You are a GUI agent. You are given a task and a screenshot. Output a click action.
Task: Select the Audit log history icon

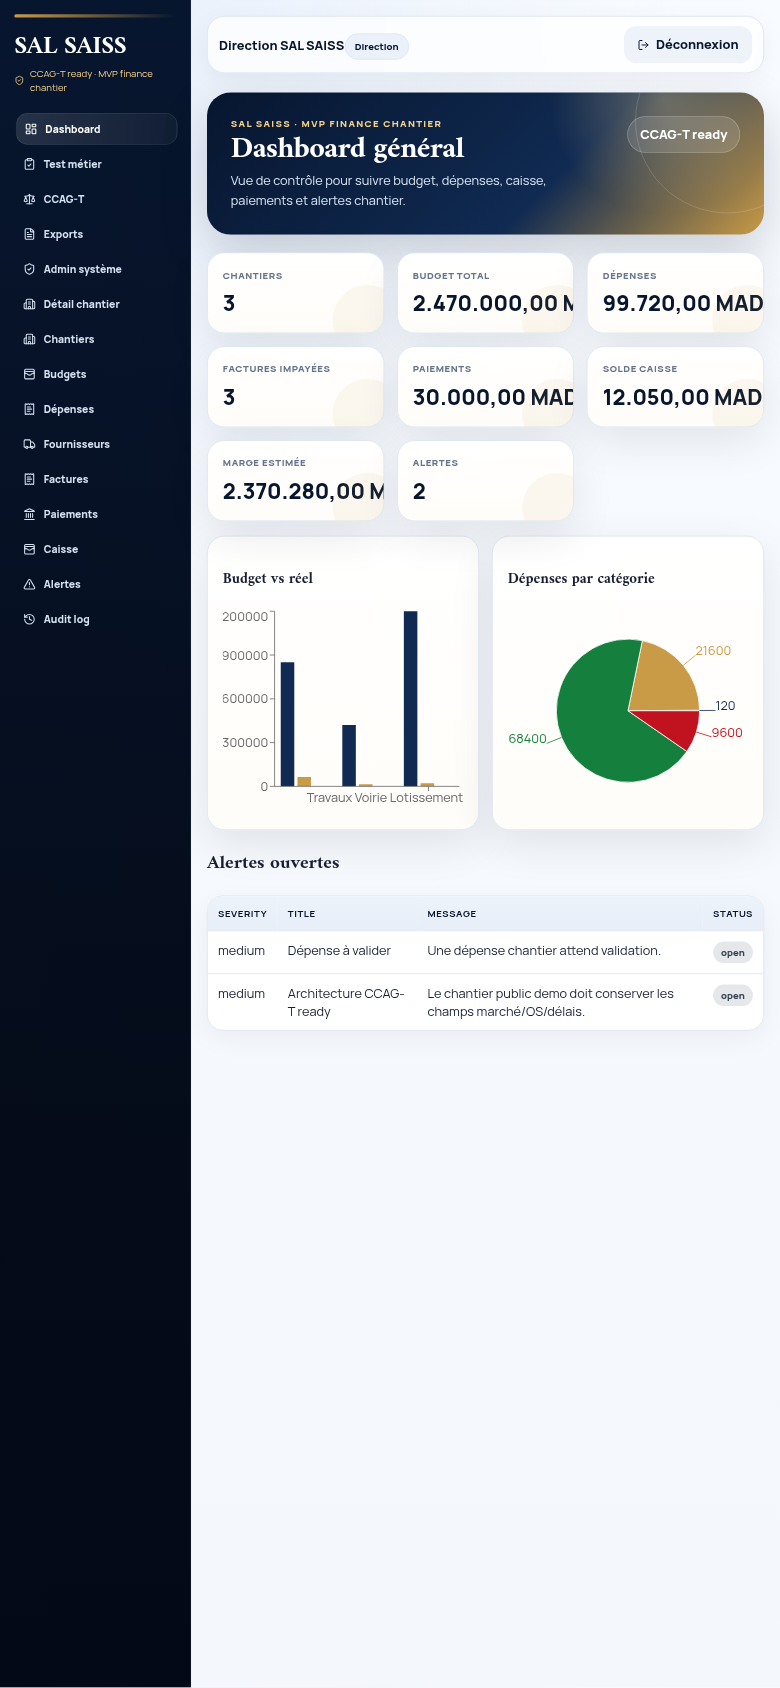pyautogui.click(x=30, y=619)
